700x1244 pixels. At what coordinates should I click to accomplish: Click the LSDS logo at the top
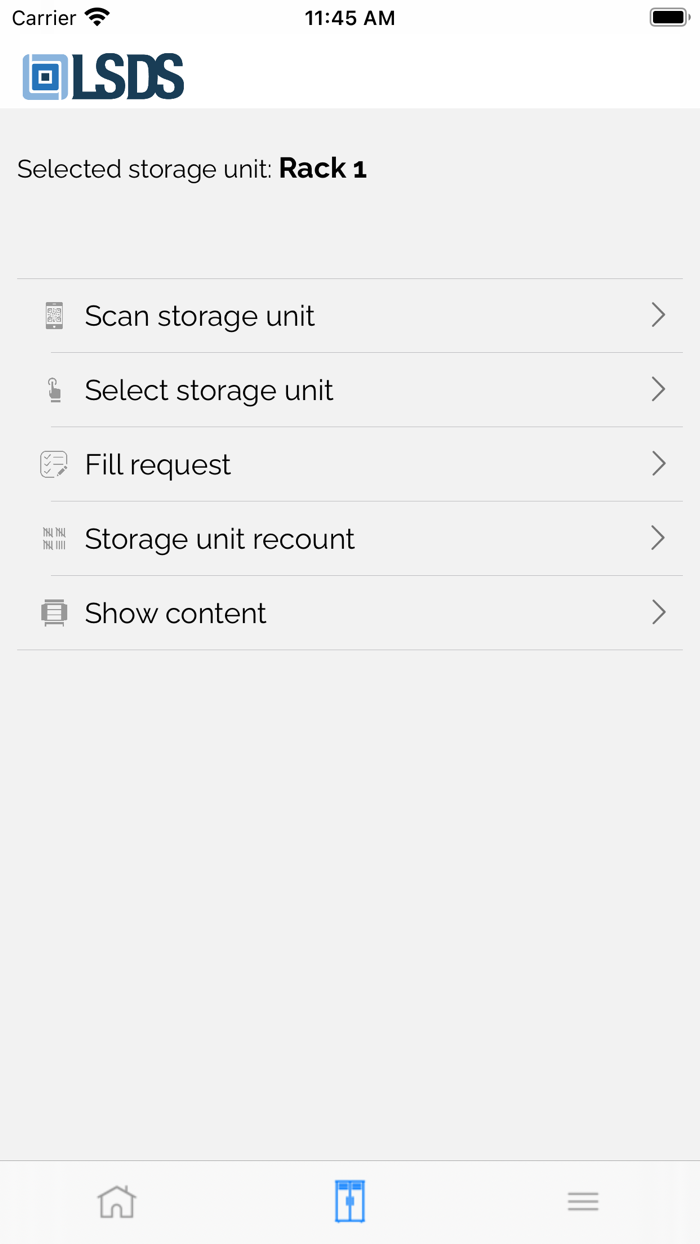point(102,74)
